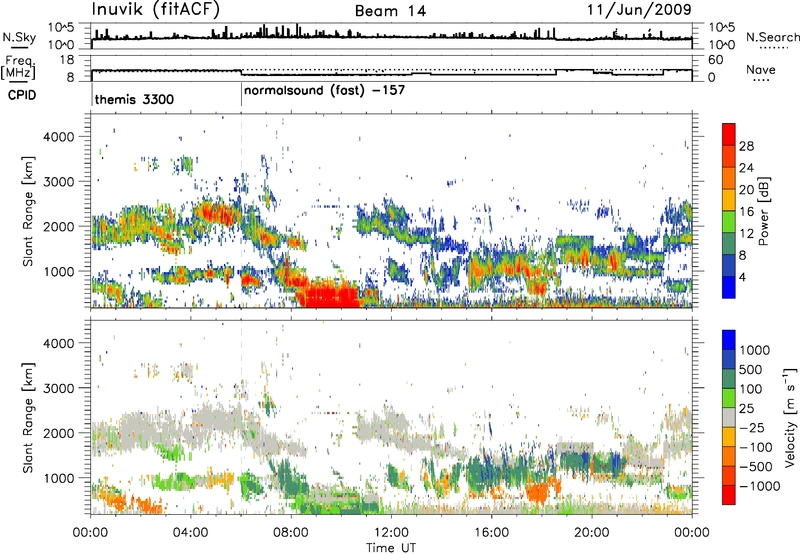The height and width of the screenshot is (554, 800).
Task: Click the '18' tick on the frequency axis
Action: click(x=67, y=60)
